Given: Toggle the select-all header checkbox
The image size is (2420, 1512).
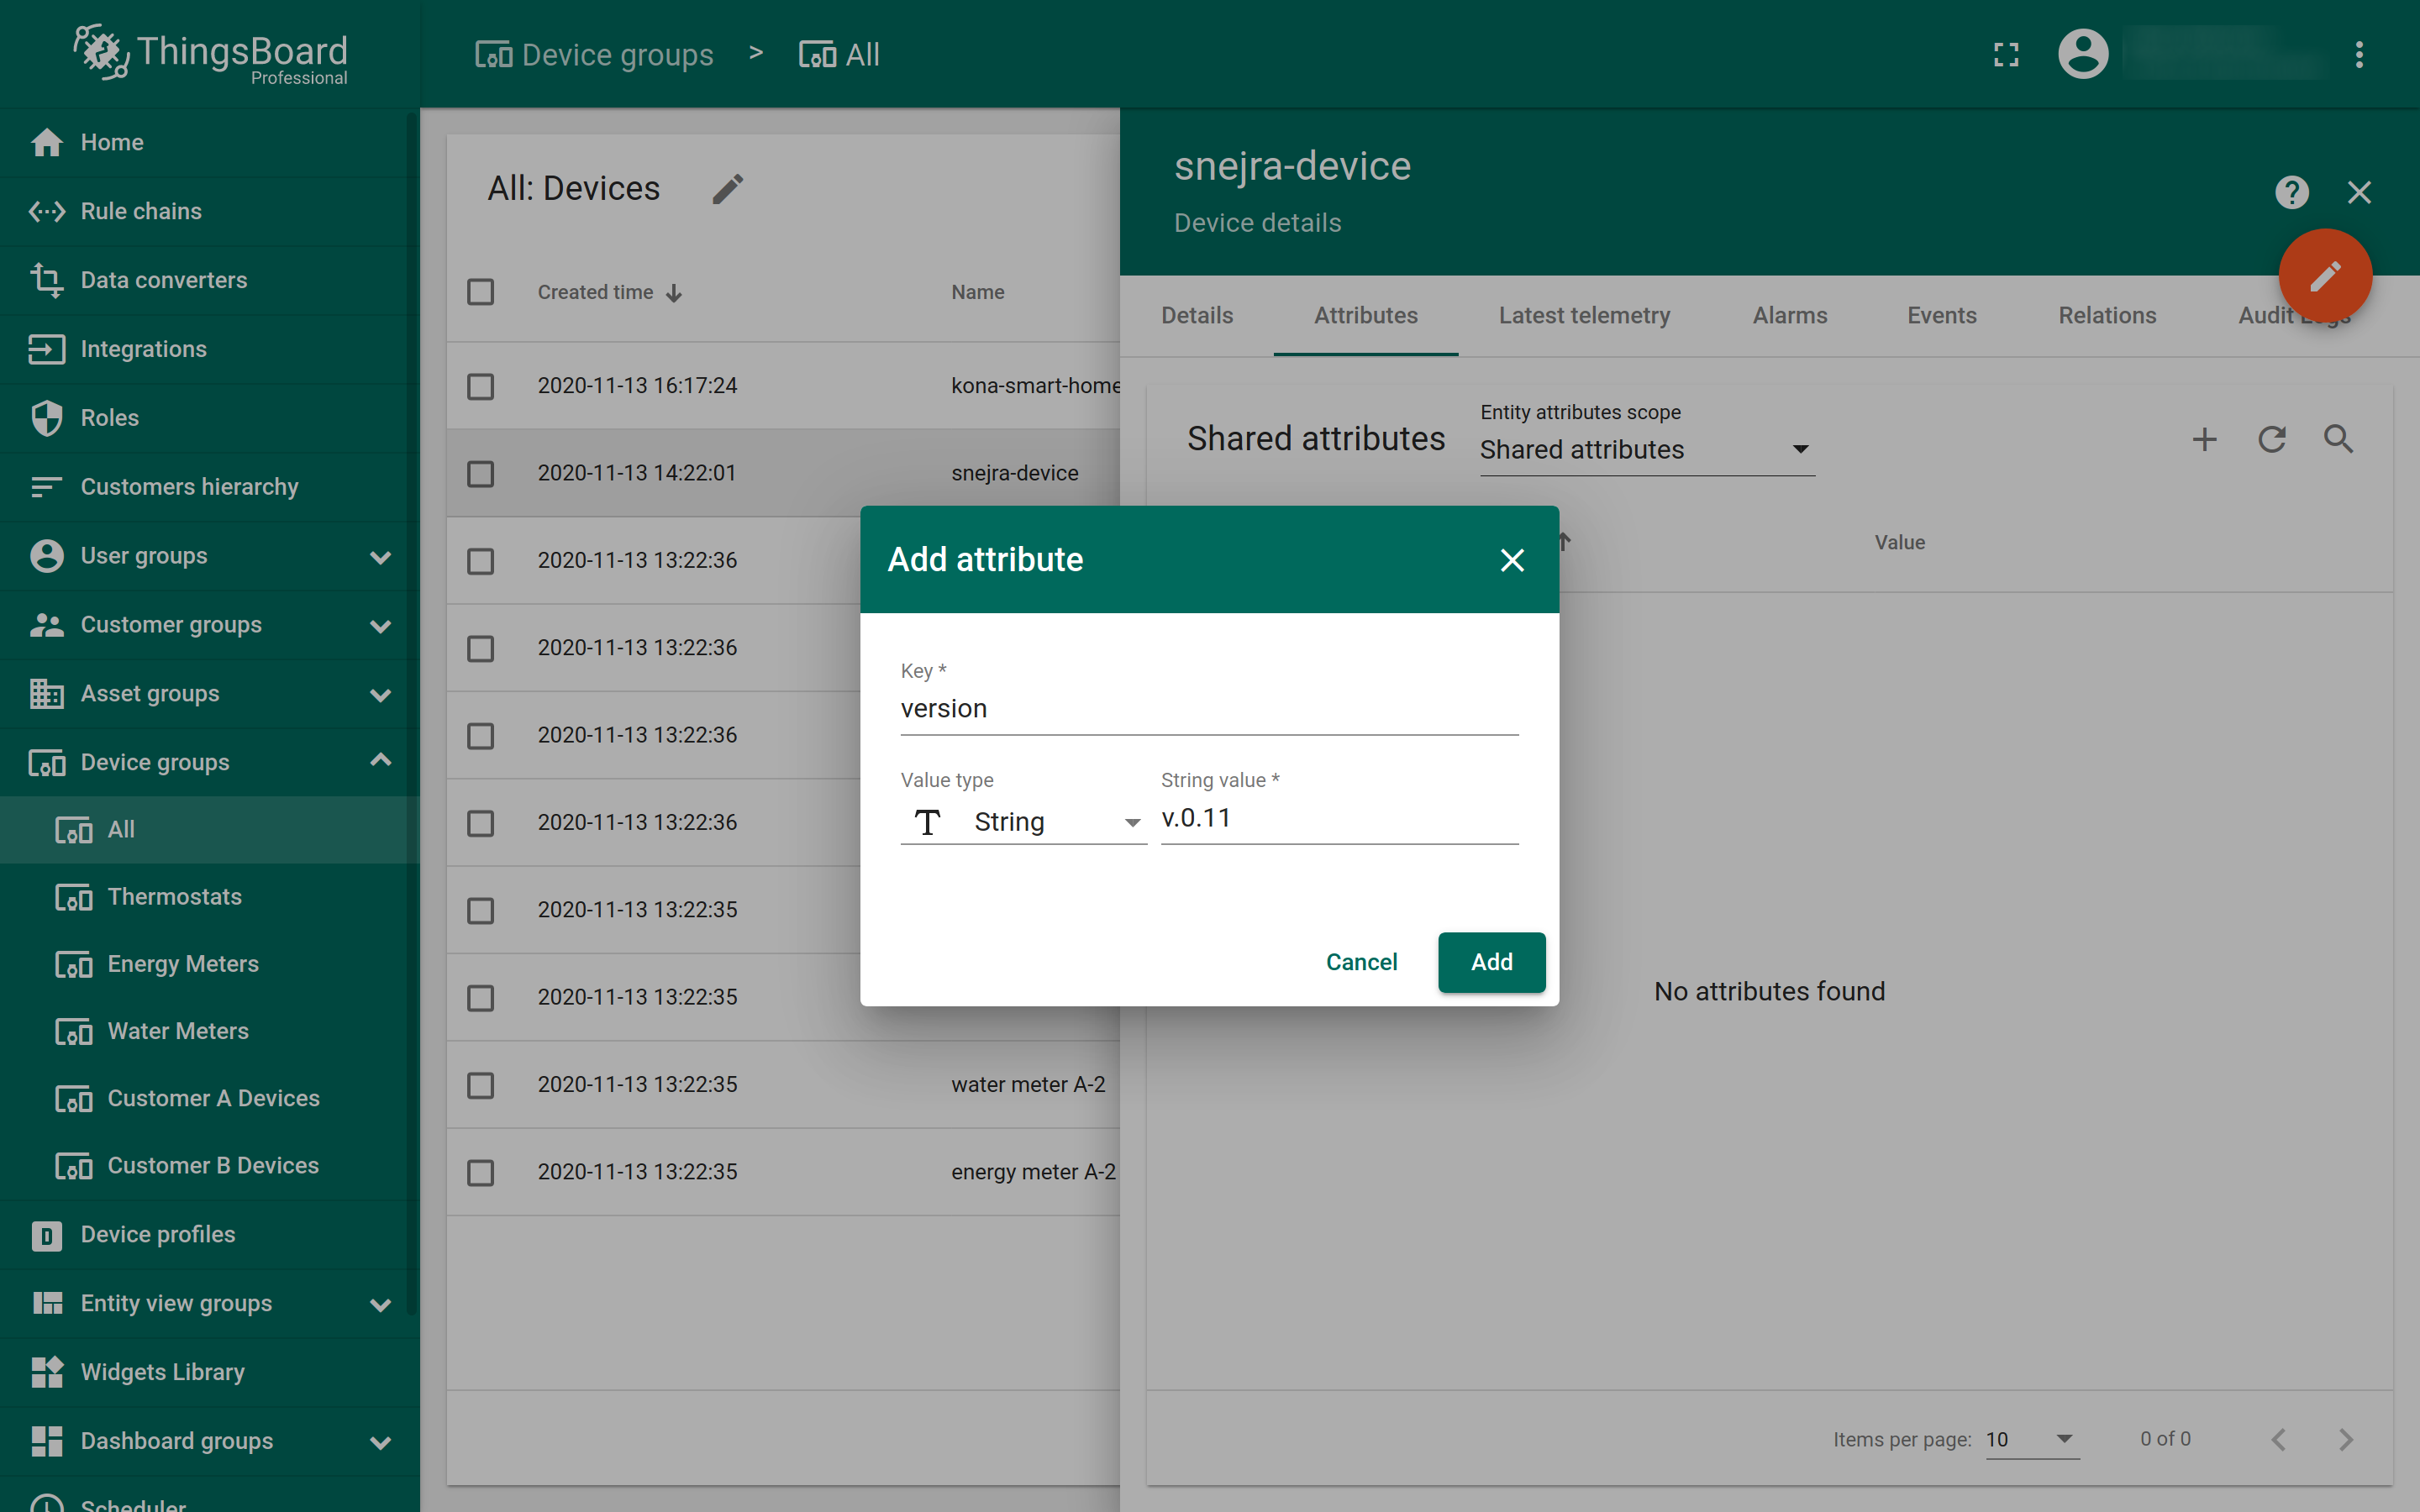Looking at the screenshot, I should click(481, 292).
